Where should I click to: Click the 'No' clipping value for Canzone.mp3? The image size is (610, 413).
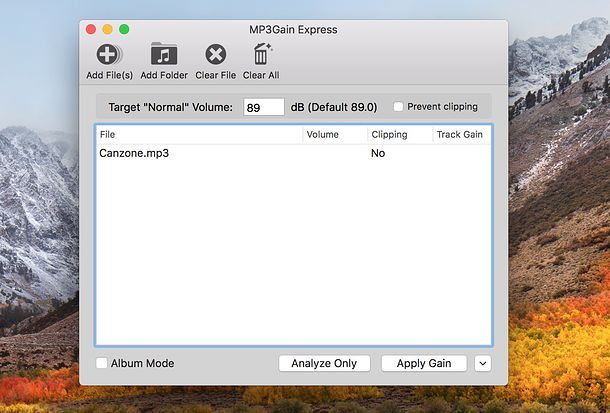coord(378,153)
